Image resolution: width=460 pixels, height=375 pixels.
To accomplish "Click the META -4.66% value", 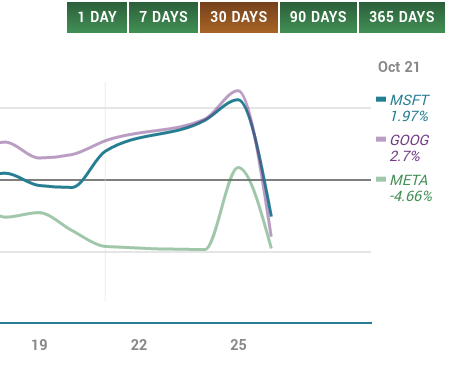I will [411, 196].
